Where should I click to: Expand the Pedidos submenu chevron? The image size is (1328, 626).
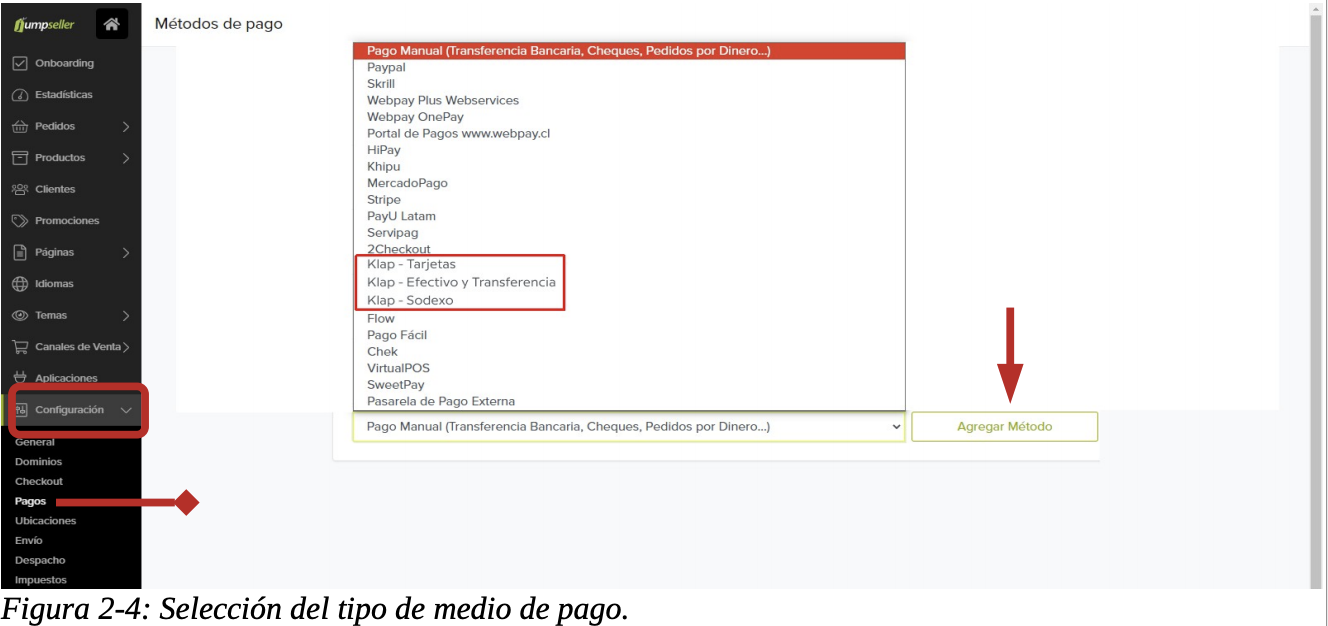coord(126,127)
